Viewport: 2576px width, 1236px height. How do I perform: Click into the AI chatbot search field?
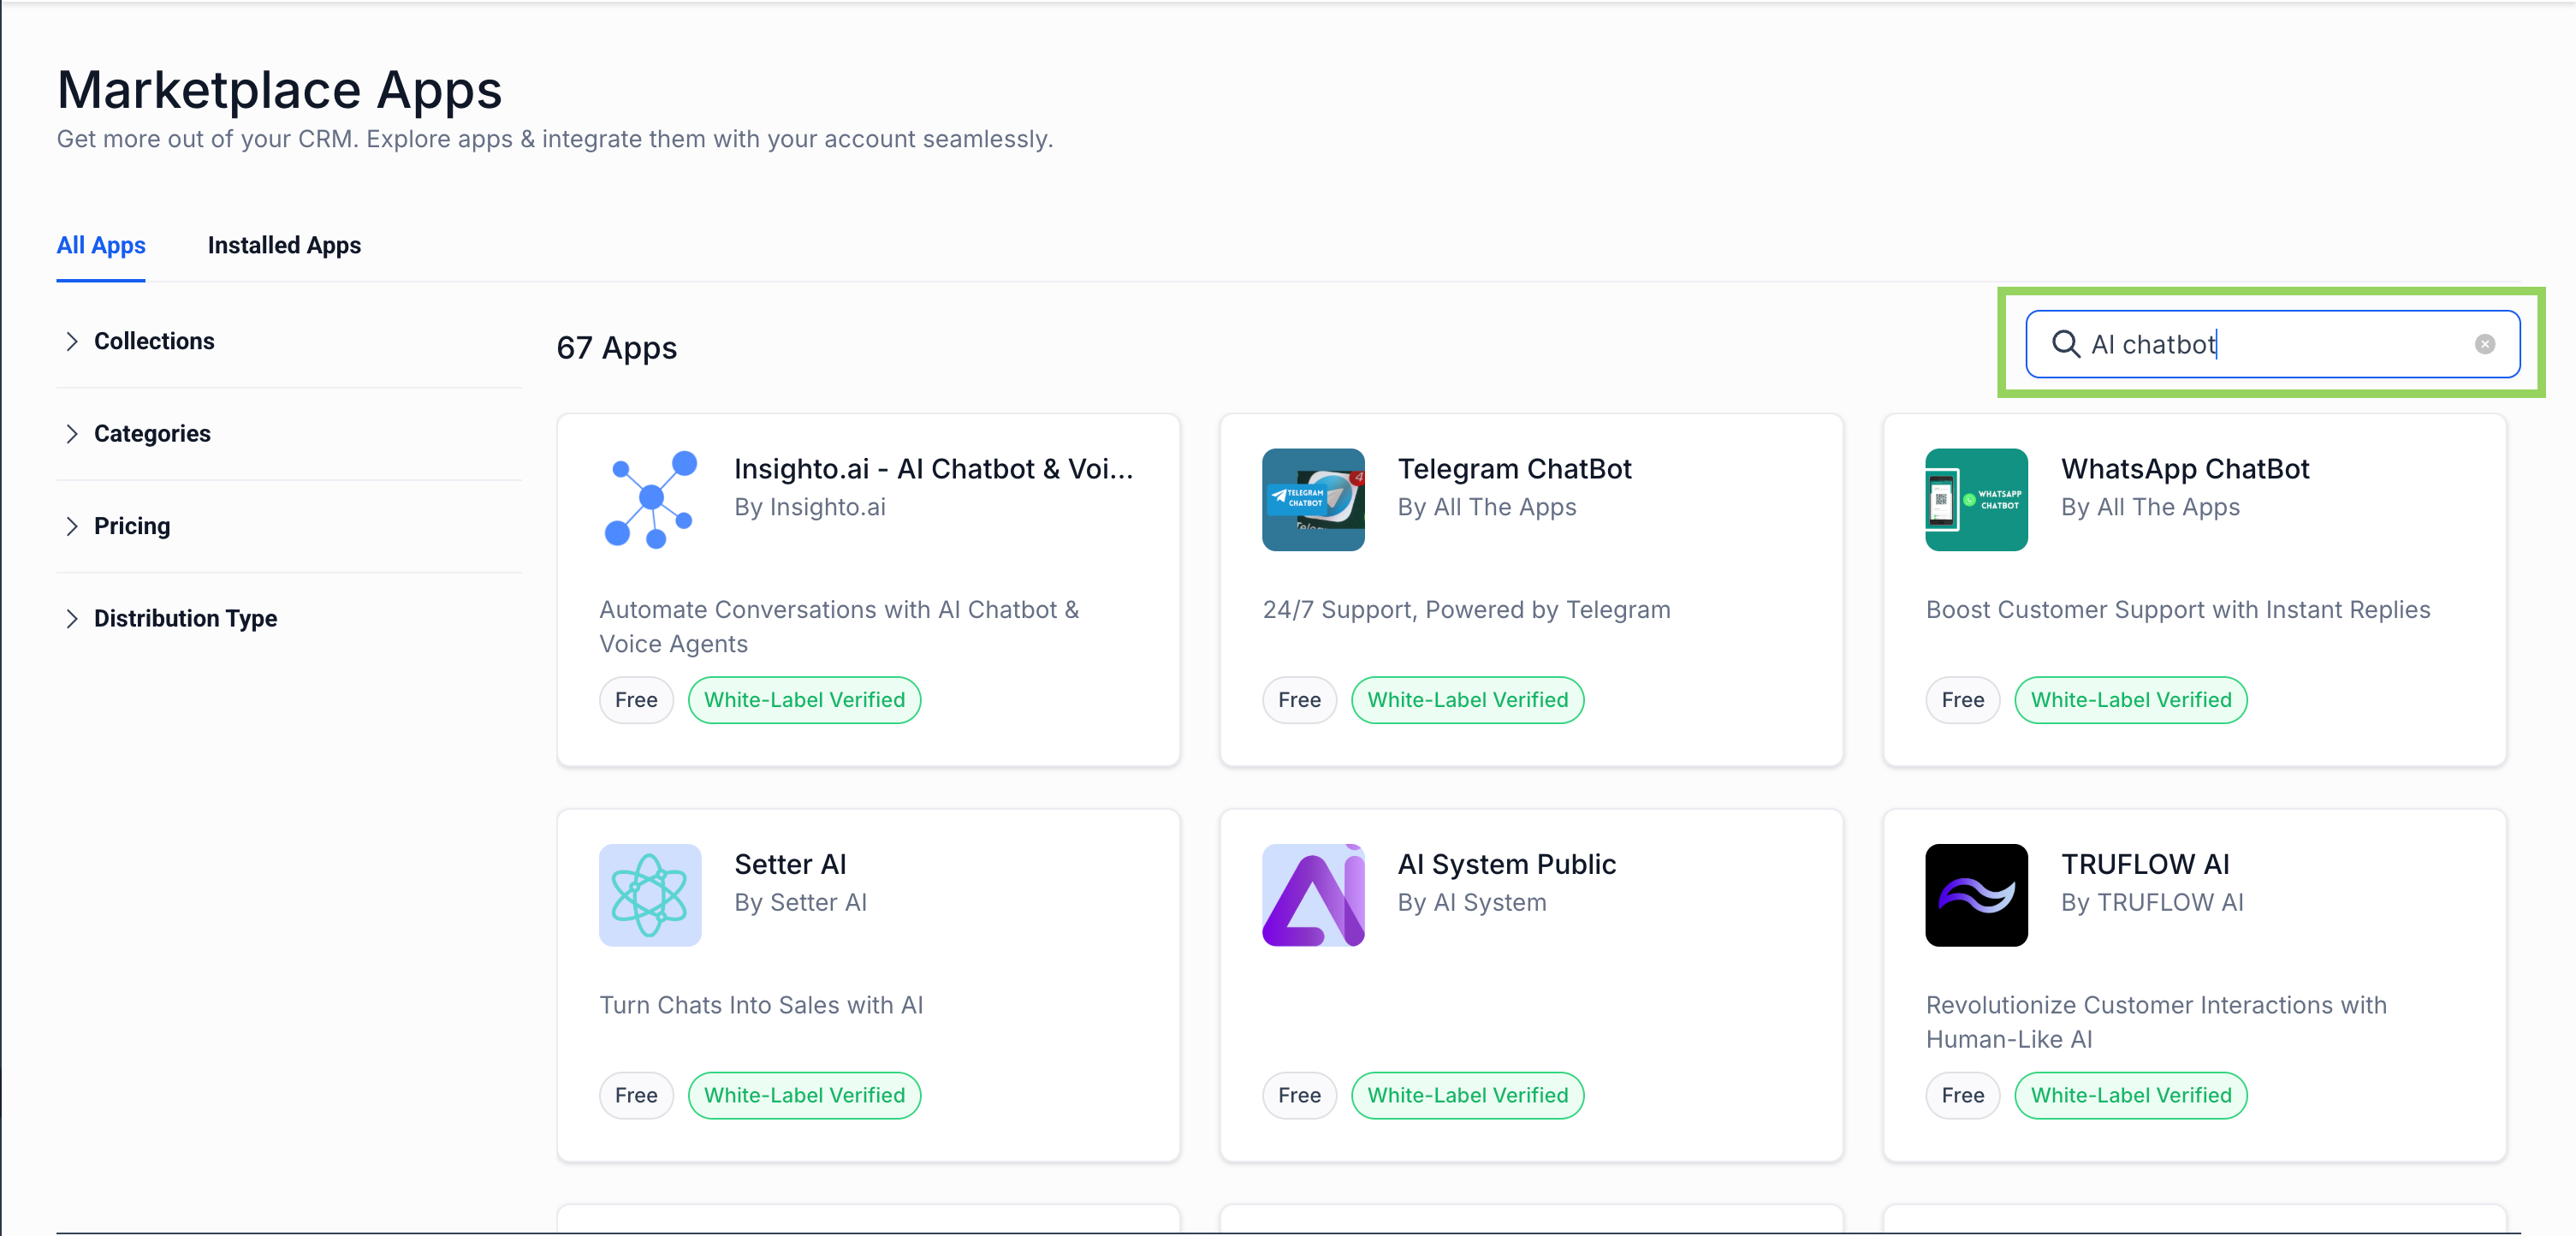click(x=2300, y=344)
